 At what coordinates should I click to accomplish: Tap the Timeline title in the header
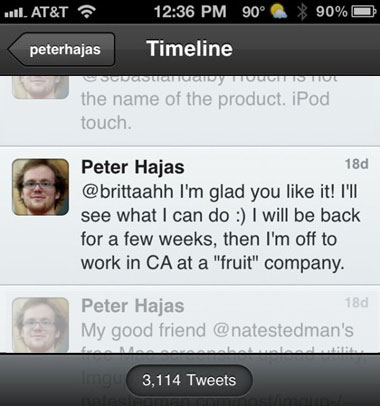(x=189, y=49)
